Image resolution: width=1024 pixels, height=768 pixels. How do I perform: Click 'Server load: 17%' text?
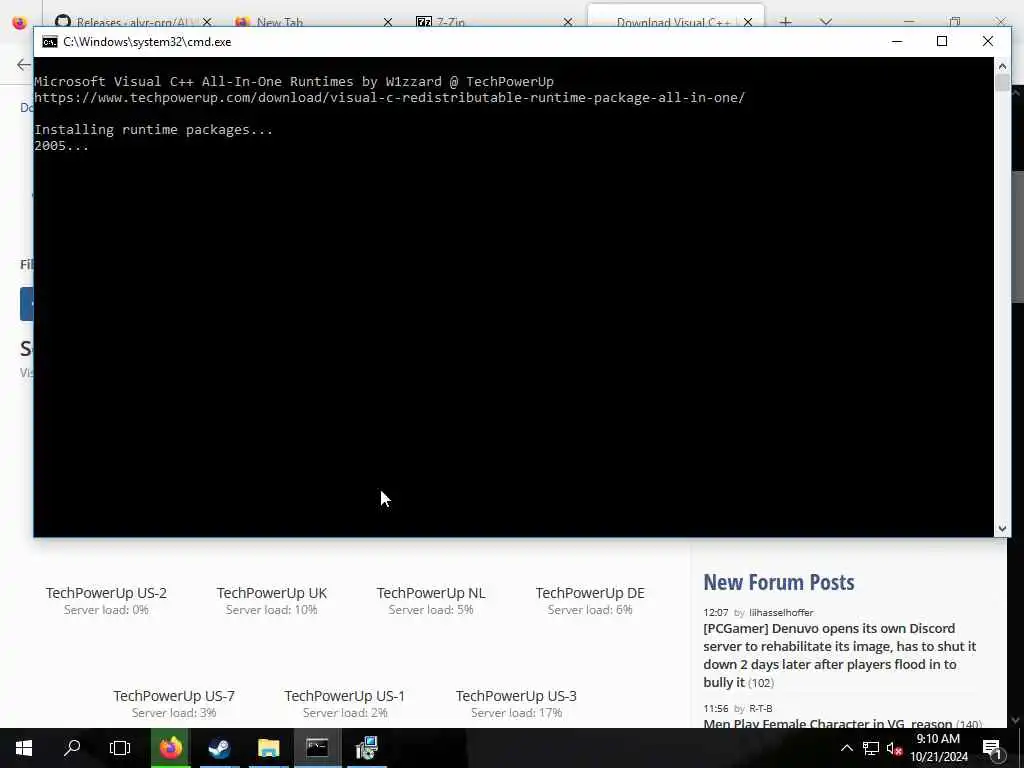516,713
